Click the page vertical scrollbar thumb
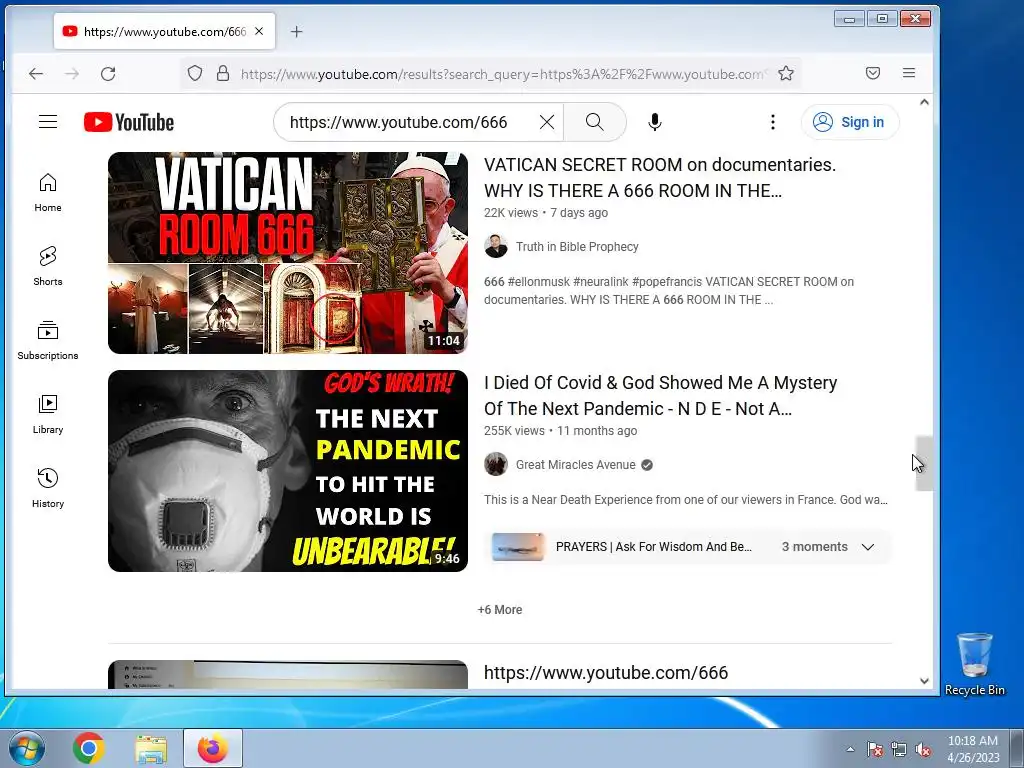This screenshot has width=1024, height=768. (924, 463)
